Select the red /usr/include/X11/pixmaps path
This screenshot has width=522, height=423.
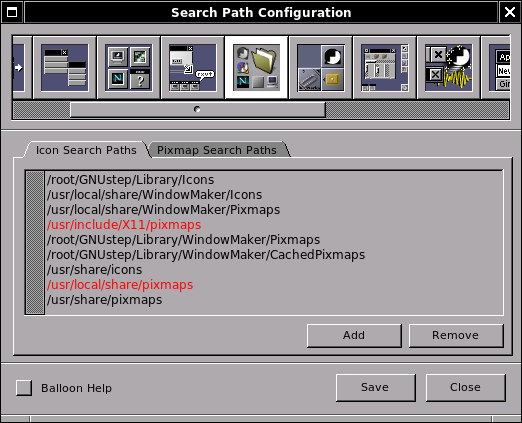[x=274, y=225]
